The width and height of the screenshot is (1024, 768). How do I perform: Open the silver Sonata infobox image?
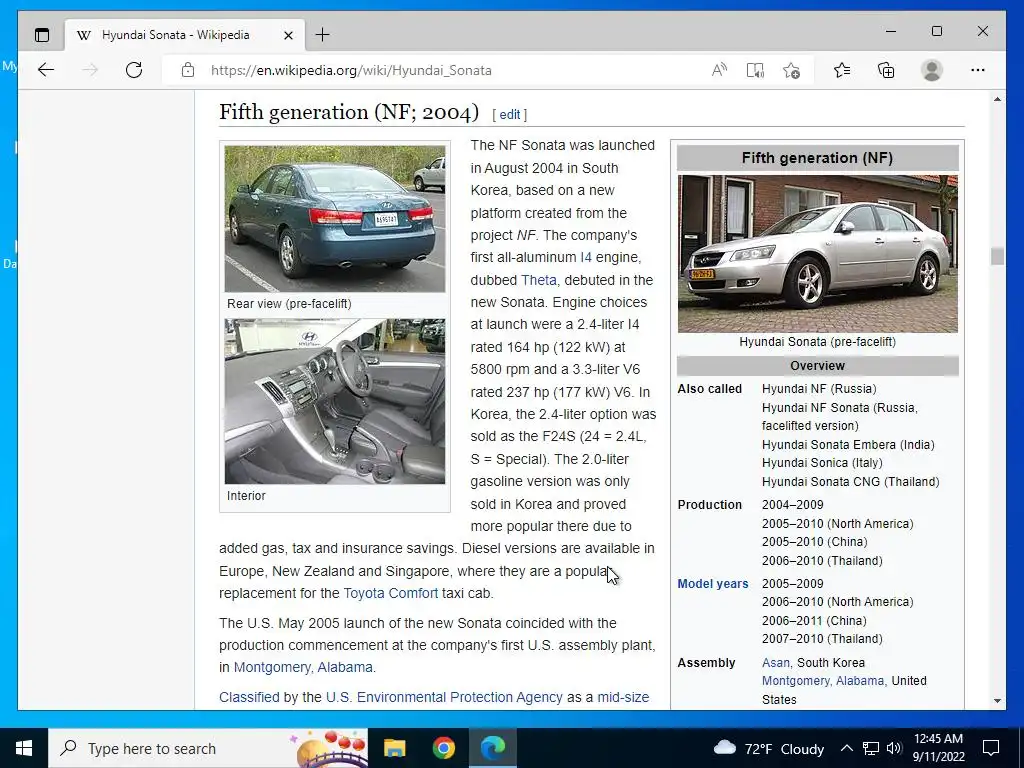coord(818,253)
